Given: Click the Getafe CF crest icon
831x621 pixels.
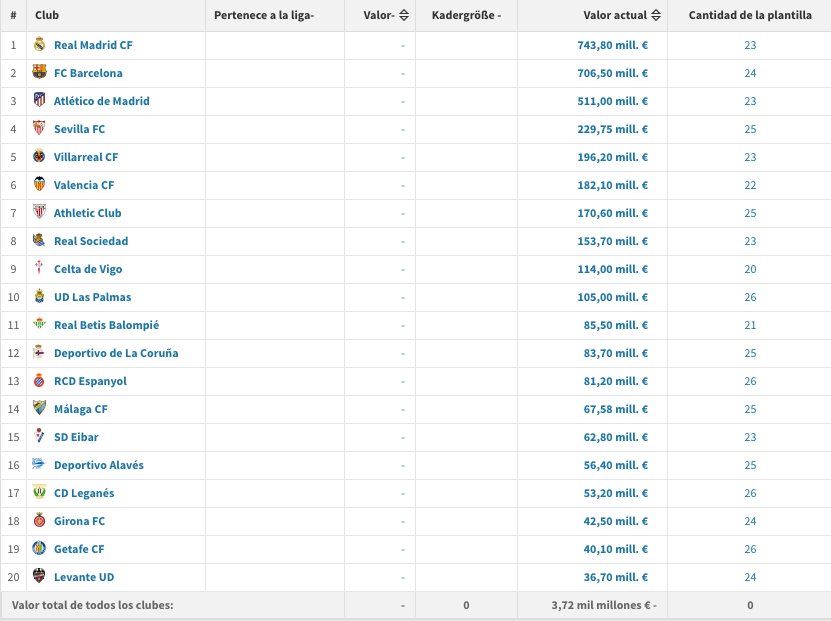Looking at the screenshot, I should (39, 548).
